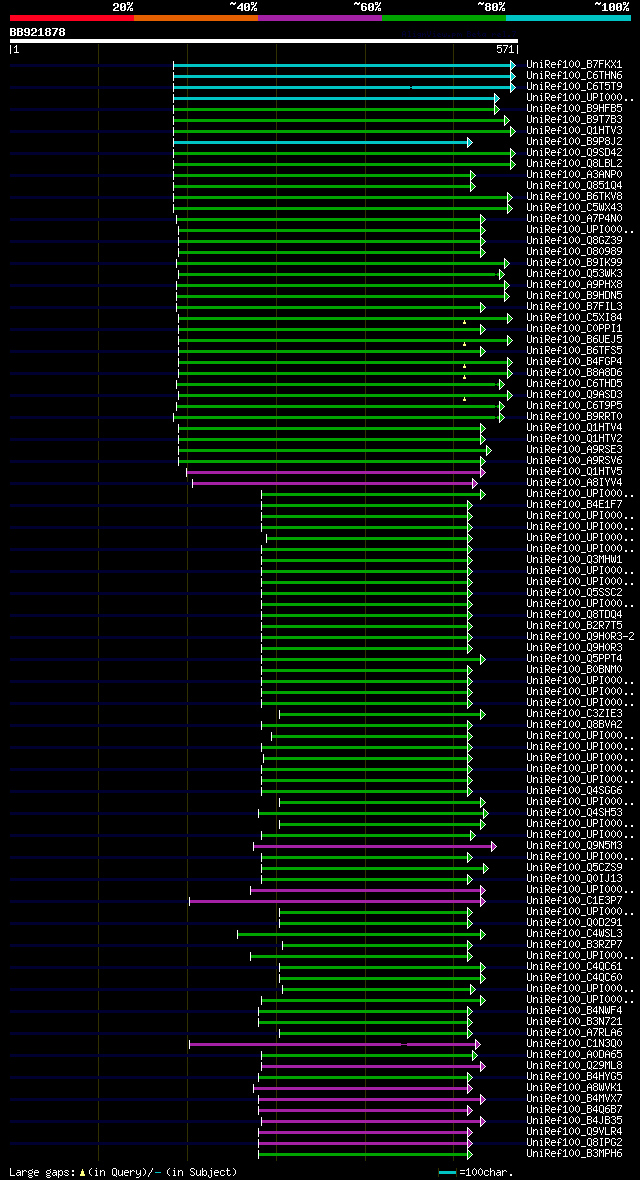Screen dimensions: 640x1180
Task: Select the white BB921878 query sequence bar
Action: point(264,41)
